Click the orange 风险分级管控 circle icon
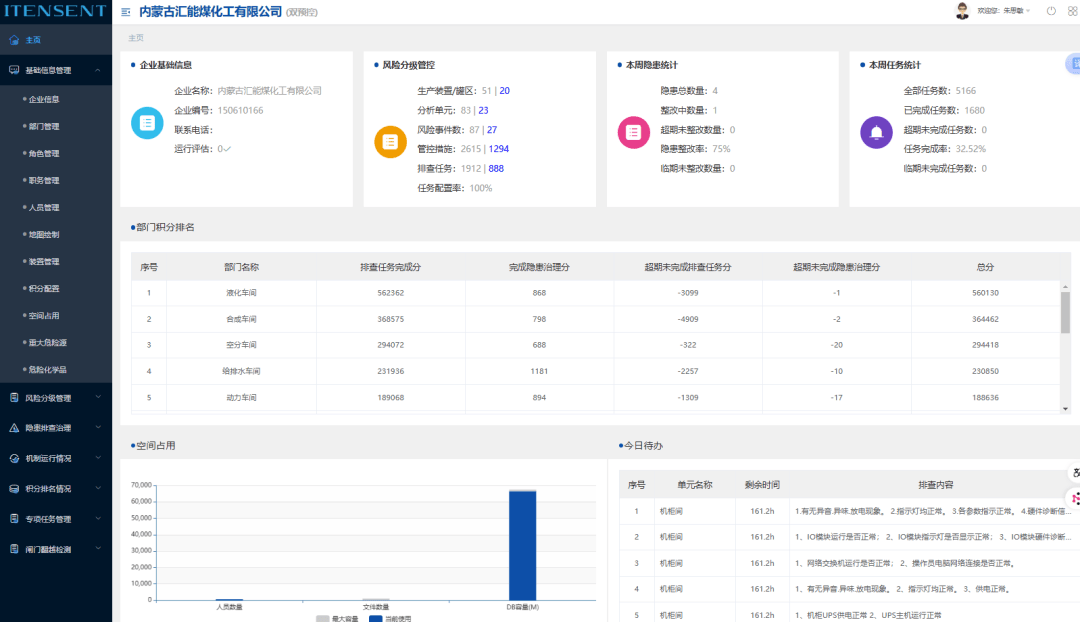 pyautogui.click(x=390, y=141)
